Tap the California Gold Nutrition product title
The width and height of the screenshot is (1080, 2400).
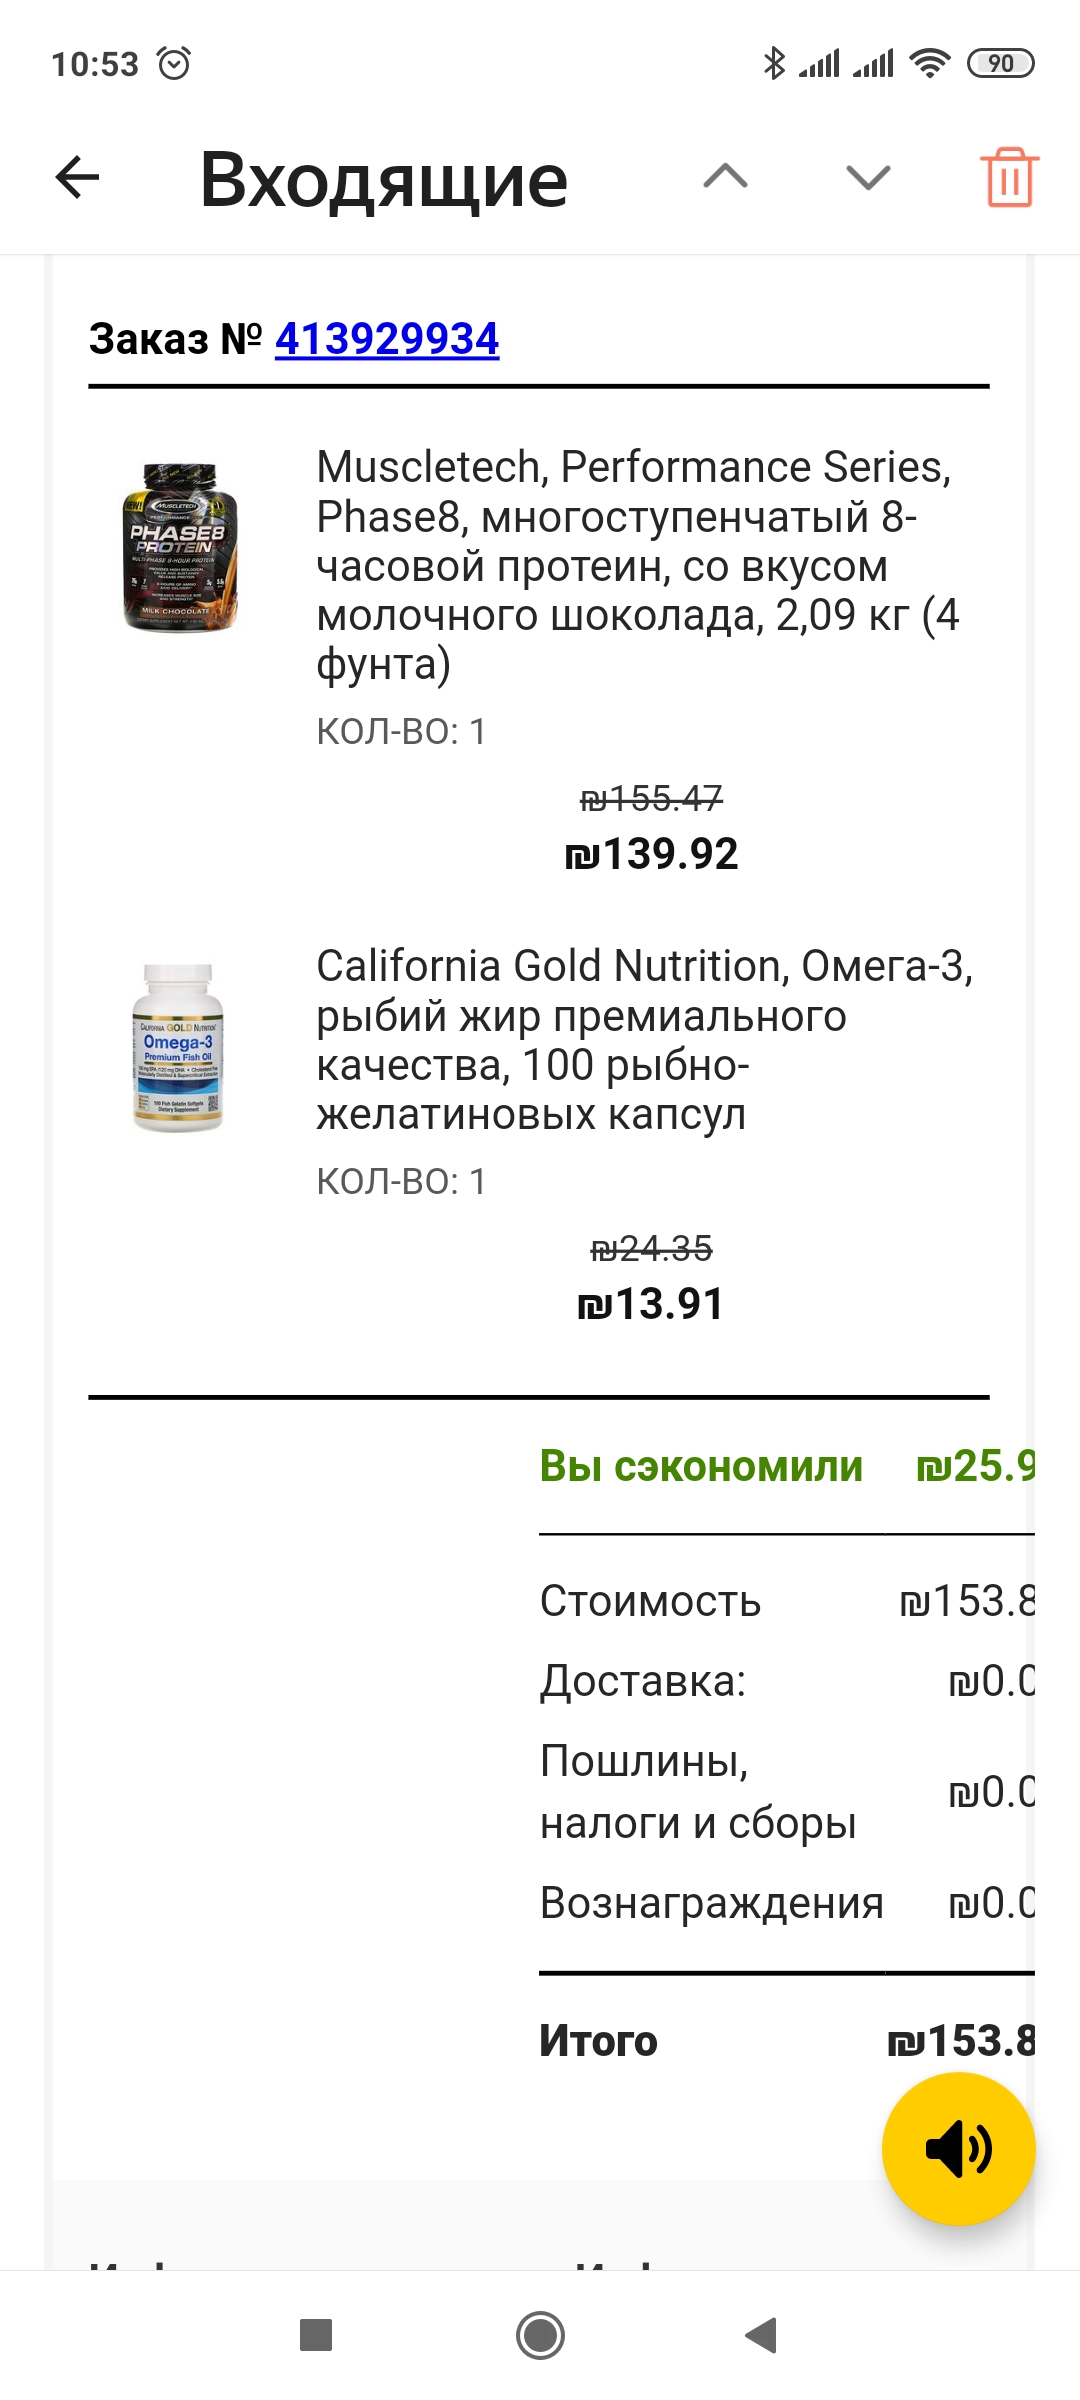coord(644,1040)
